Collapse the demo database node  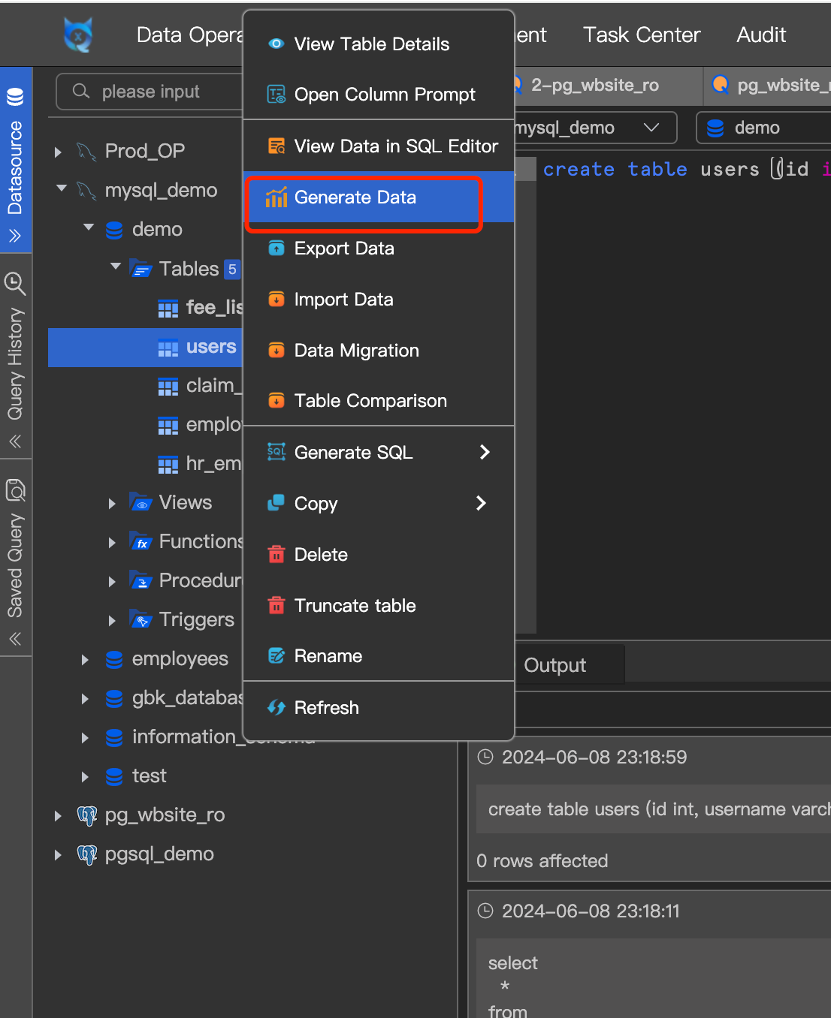89,228
